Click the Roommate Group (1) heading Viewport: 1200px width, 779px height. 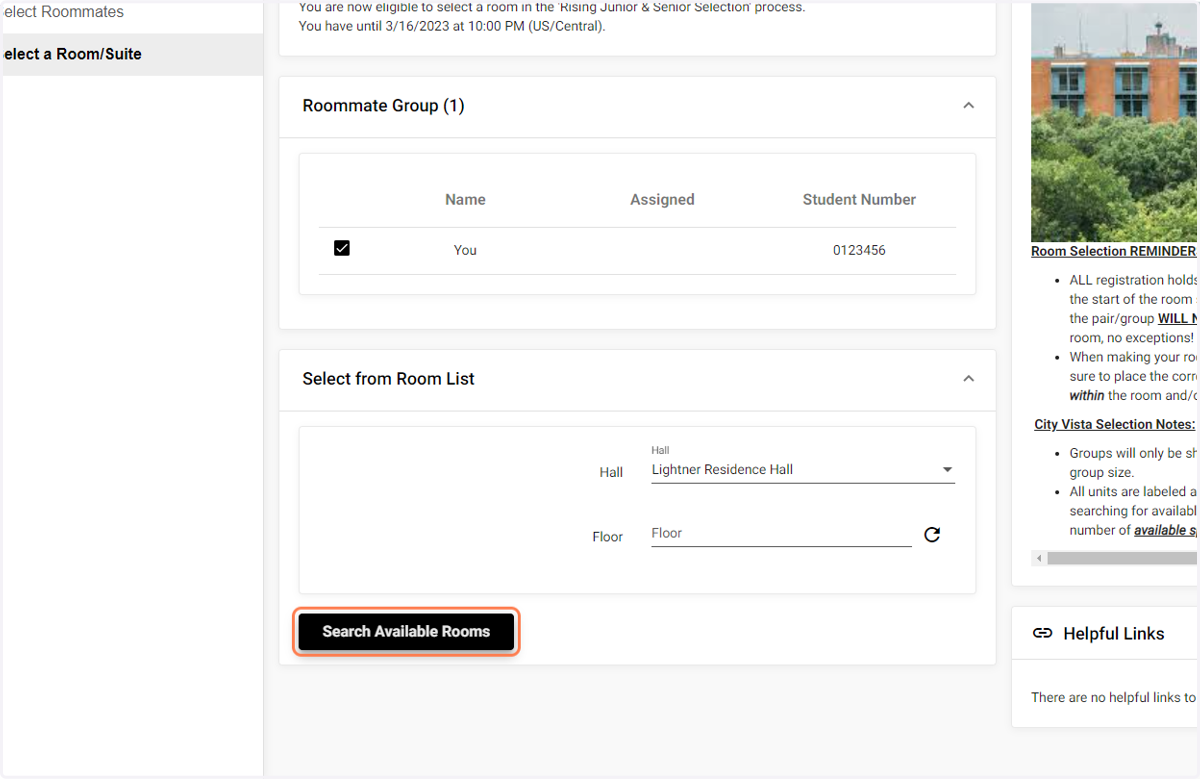tap(383, 106)
